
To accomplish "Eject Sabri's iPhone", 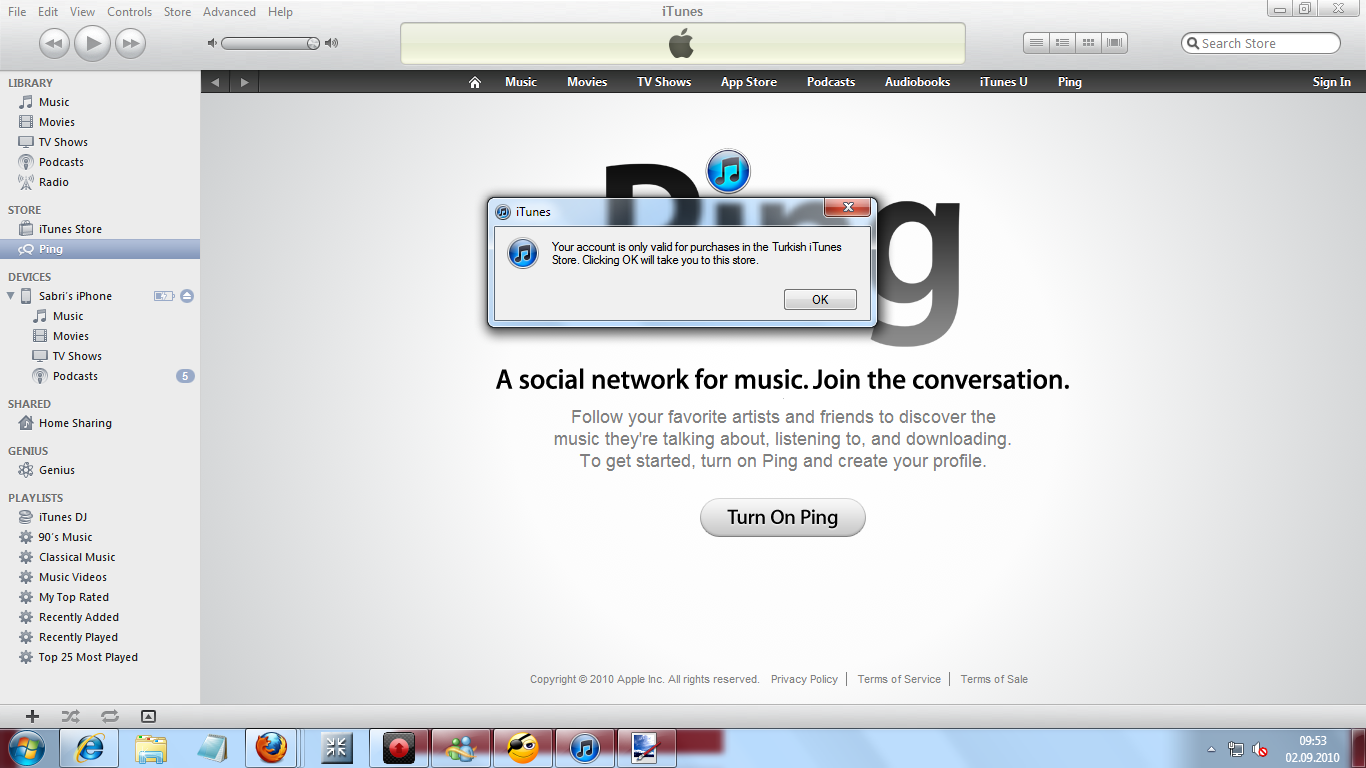I will [187, 296].
